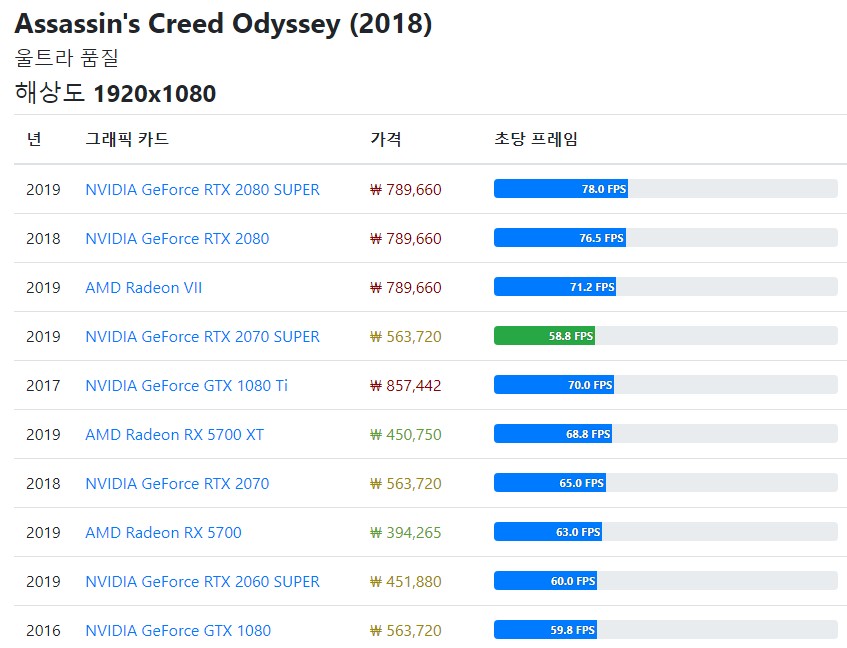The image size is (847, 648).
Task: Open NVIDIA GeForce RTX 2060 SUPER link
Action: click(203, 582)
